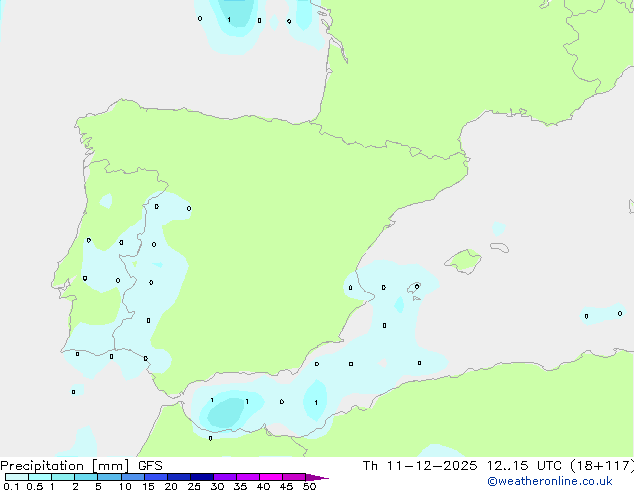Click the '50' legend scale label
The width and height of the screenshot is (634, 490).
(x=309, y=486)
